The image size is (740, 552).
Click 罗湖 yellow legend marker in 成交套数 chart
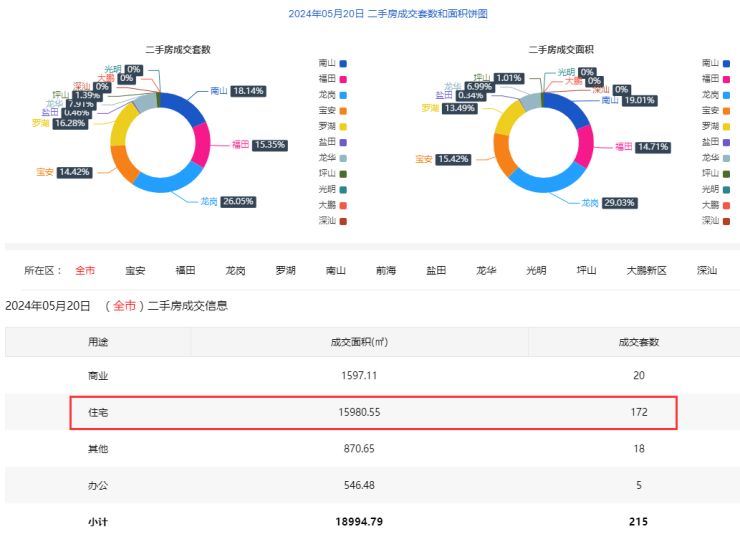(x=343, y=126)
